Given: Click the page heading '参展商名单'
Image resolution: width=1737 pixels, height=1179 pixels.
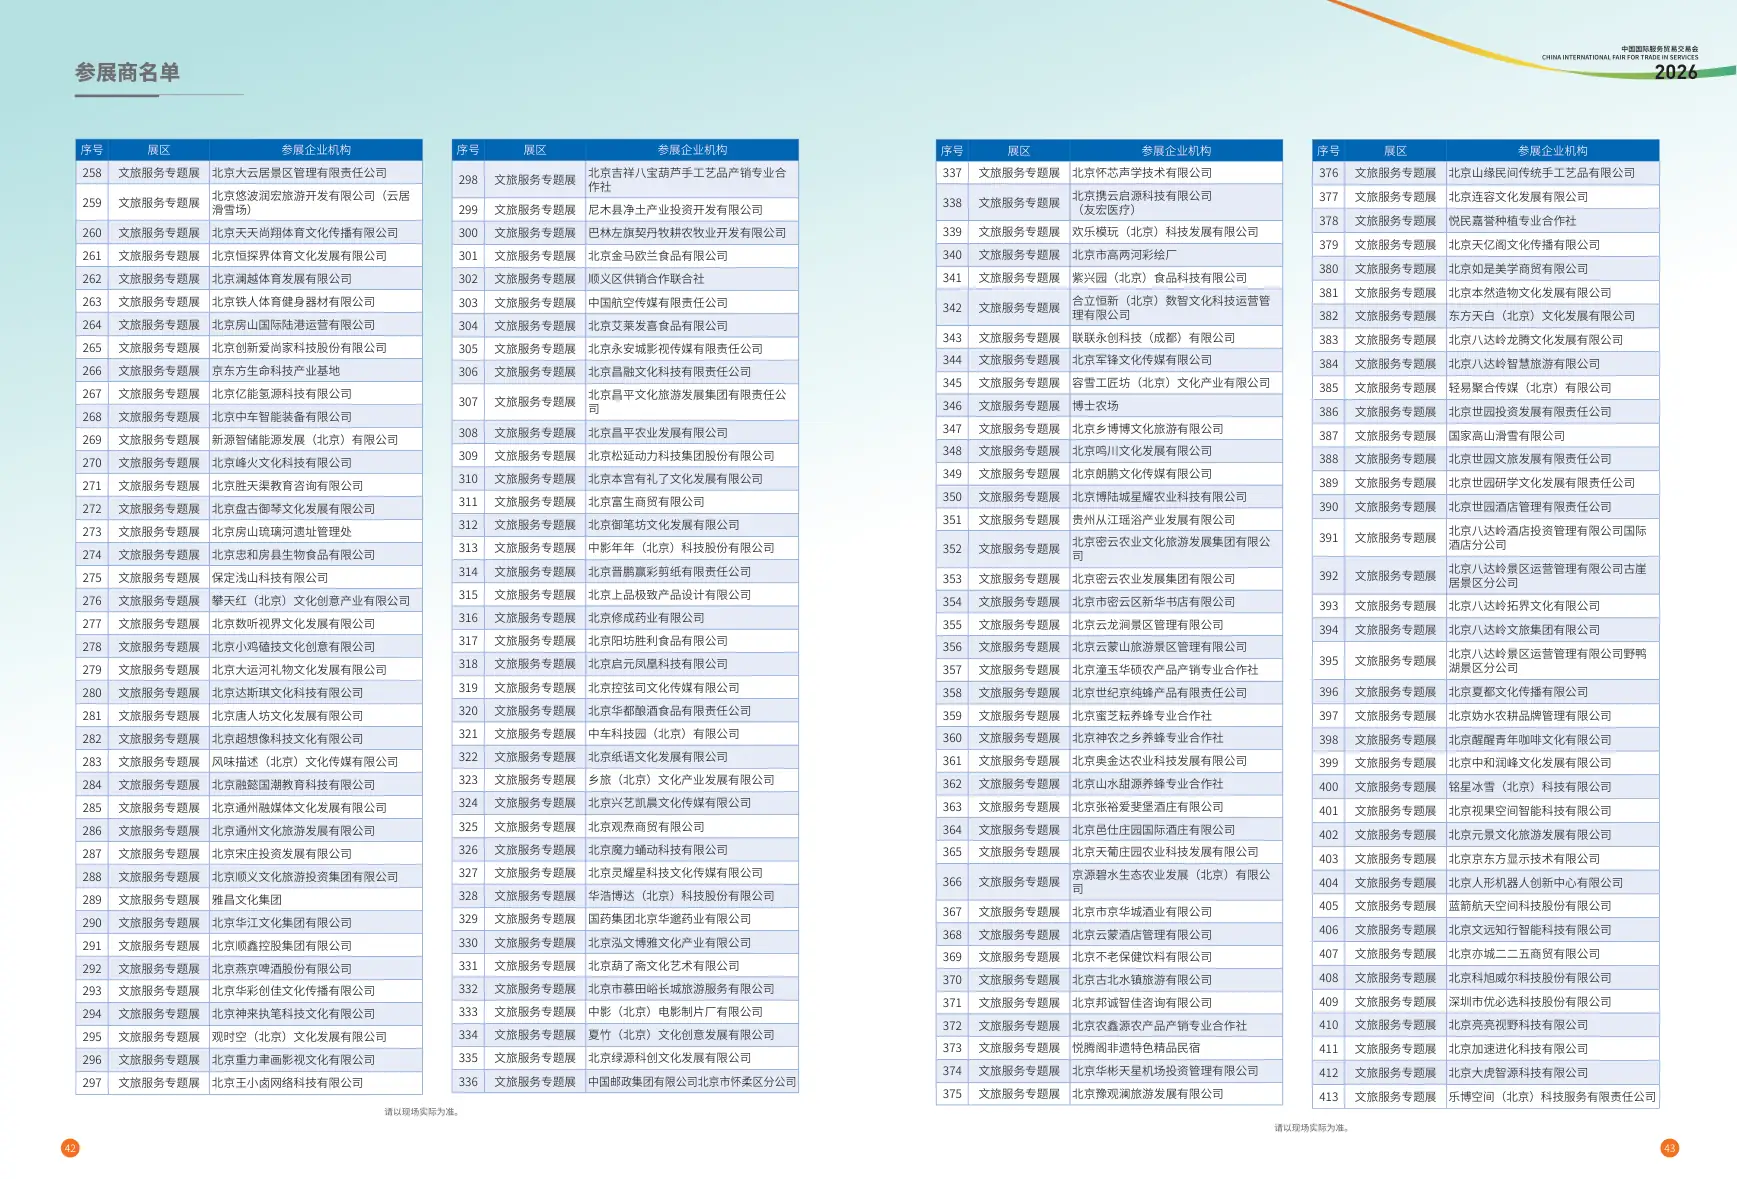Looking at the screenshot, I should point(127,72).
